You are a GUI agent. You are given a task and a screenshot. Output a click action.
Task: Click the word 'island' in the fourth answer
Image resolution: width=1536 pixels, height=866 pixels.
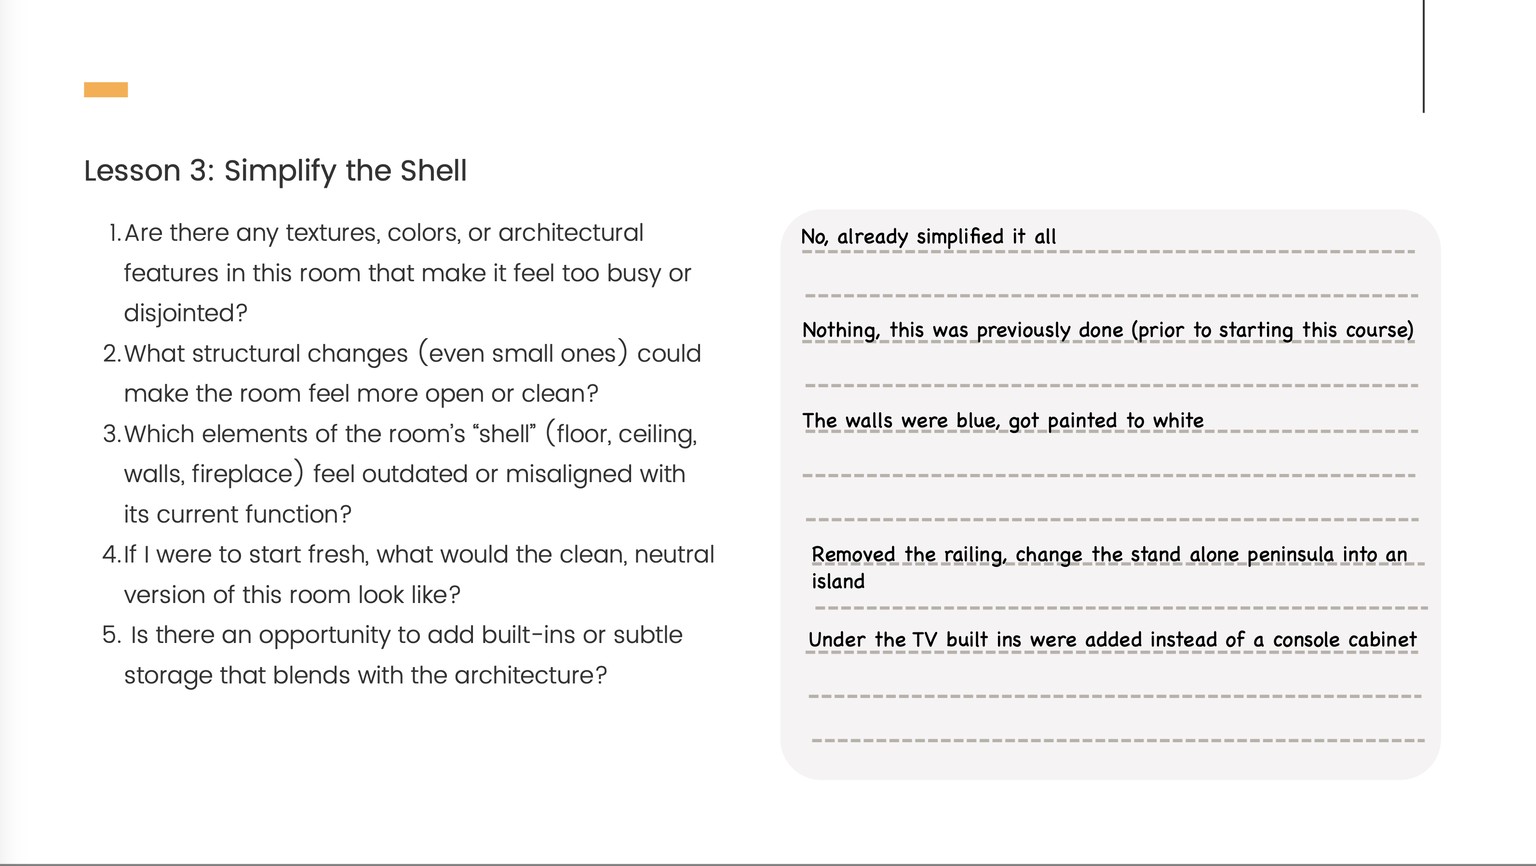pyautogui.click(x=838, y=582)
